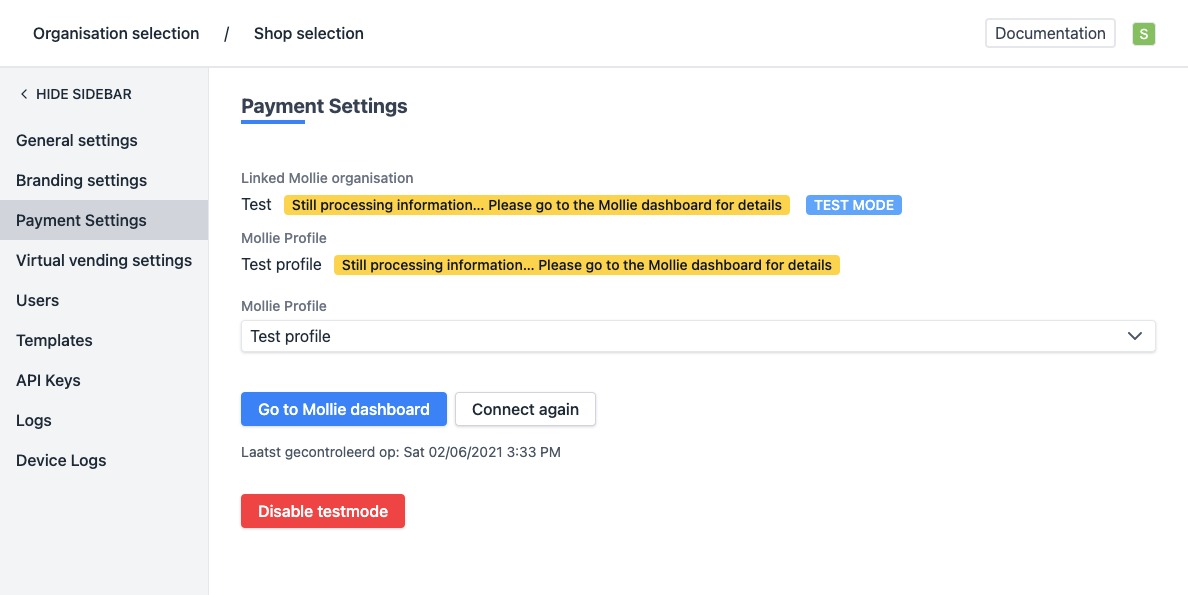Open Device Logs page
The height and width of the screenshot is (595, 1188).
(x=61, y=460)
